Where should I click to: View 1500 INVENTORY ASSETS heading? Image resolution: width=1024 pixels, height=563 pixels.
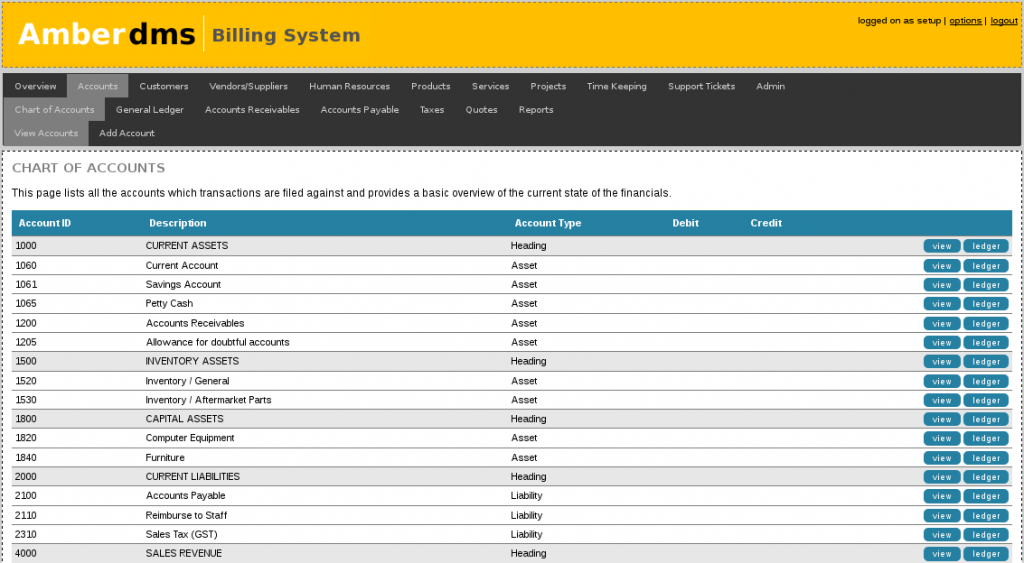(x=942, y=361)
